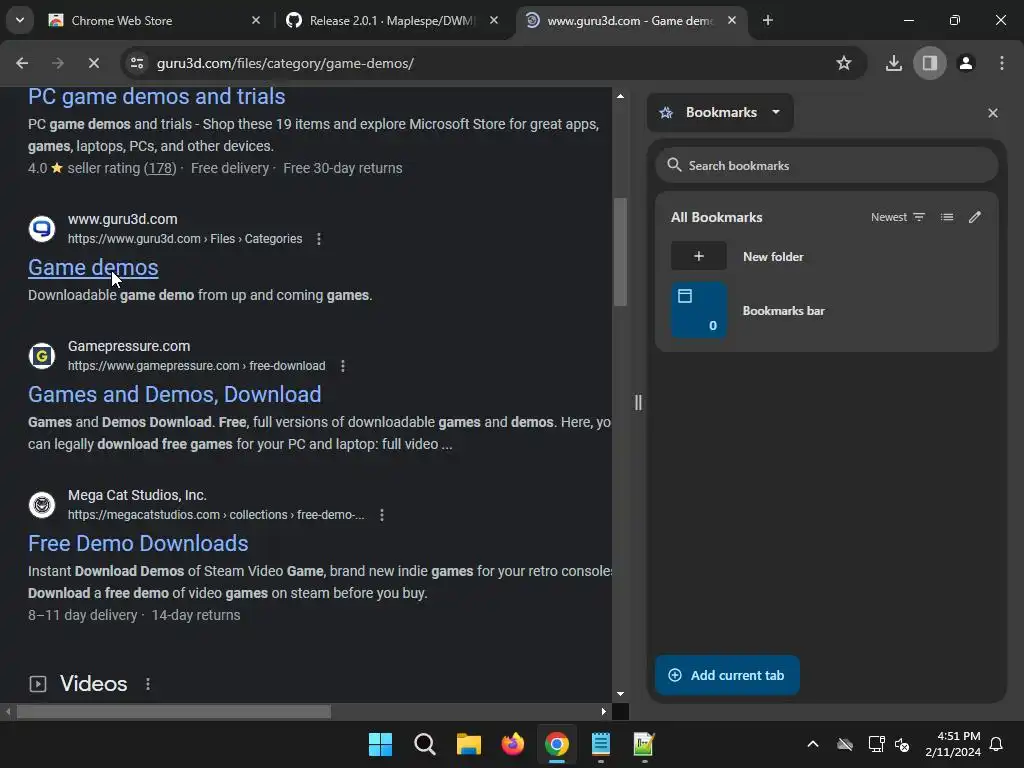Open Windows taskbar Search
The width and height of the screenshot is (1024, 768).
pos(424,744)
